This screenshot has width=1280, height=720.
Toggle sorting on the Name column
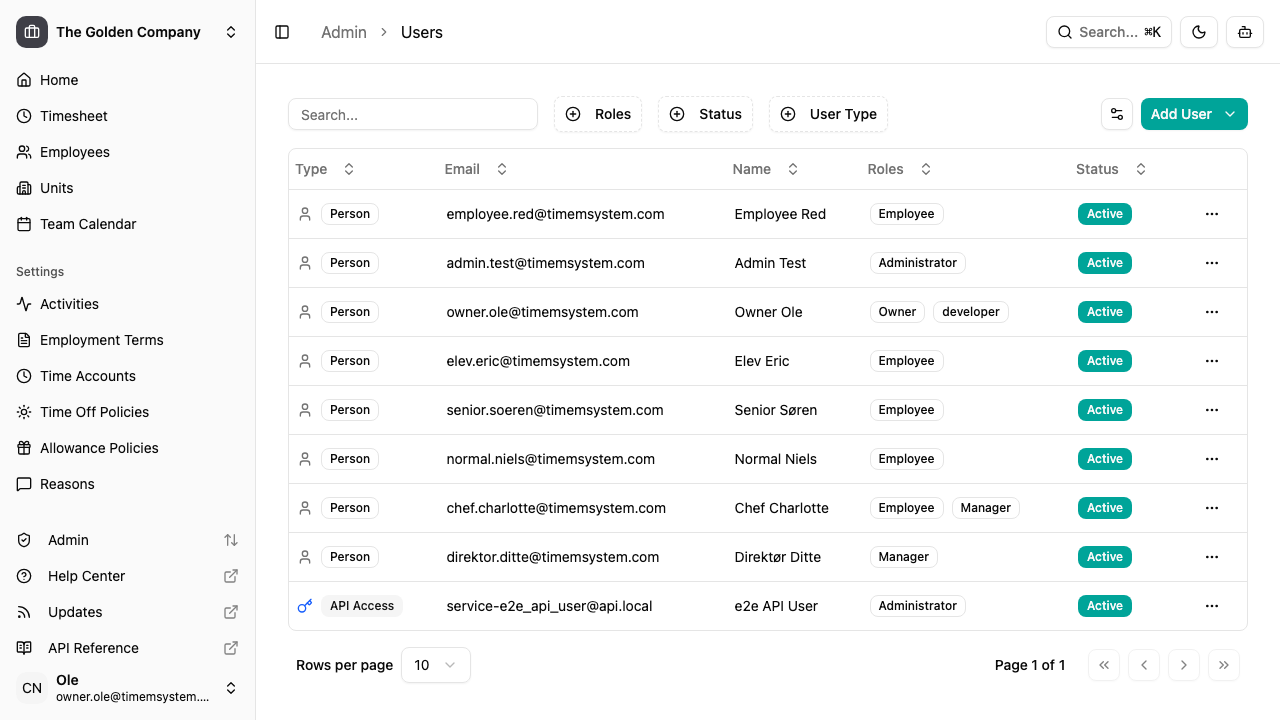(x=793, y=169)
